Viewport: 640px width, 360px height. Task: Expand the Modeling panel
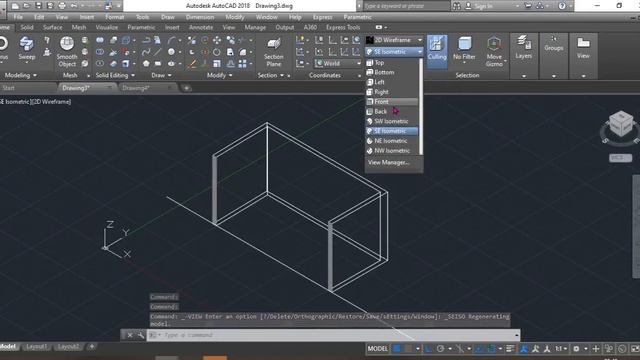click(20, 75)
